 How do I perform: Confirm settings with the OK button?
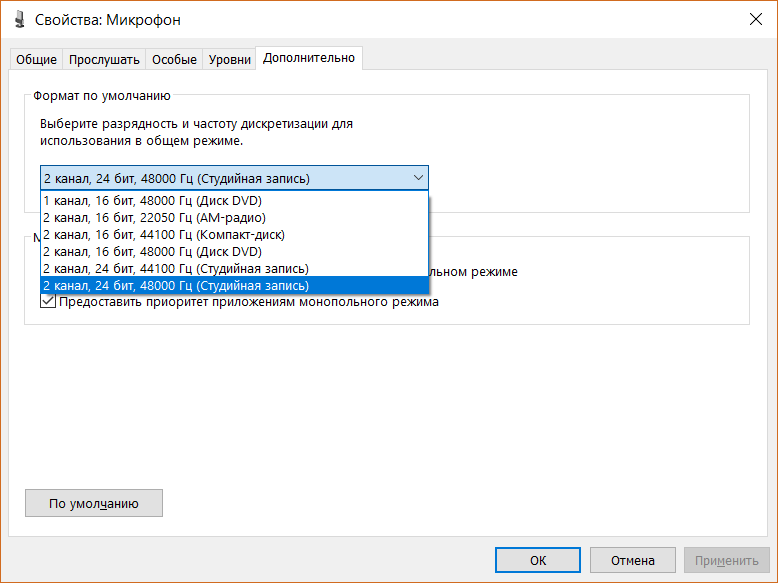538,560
